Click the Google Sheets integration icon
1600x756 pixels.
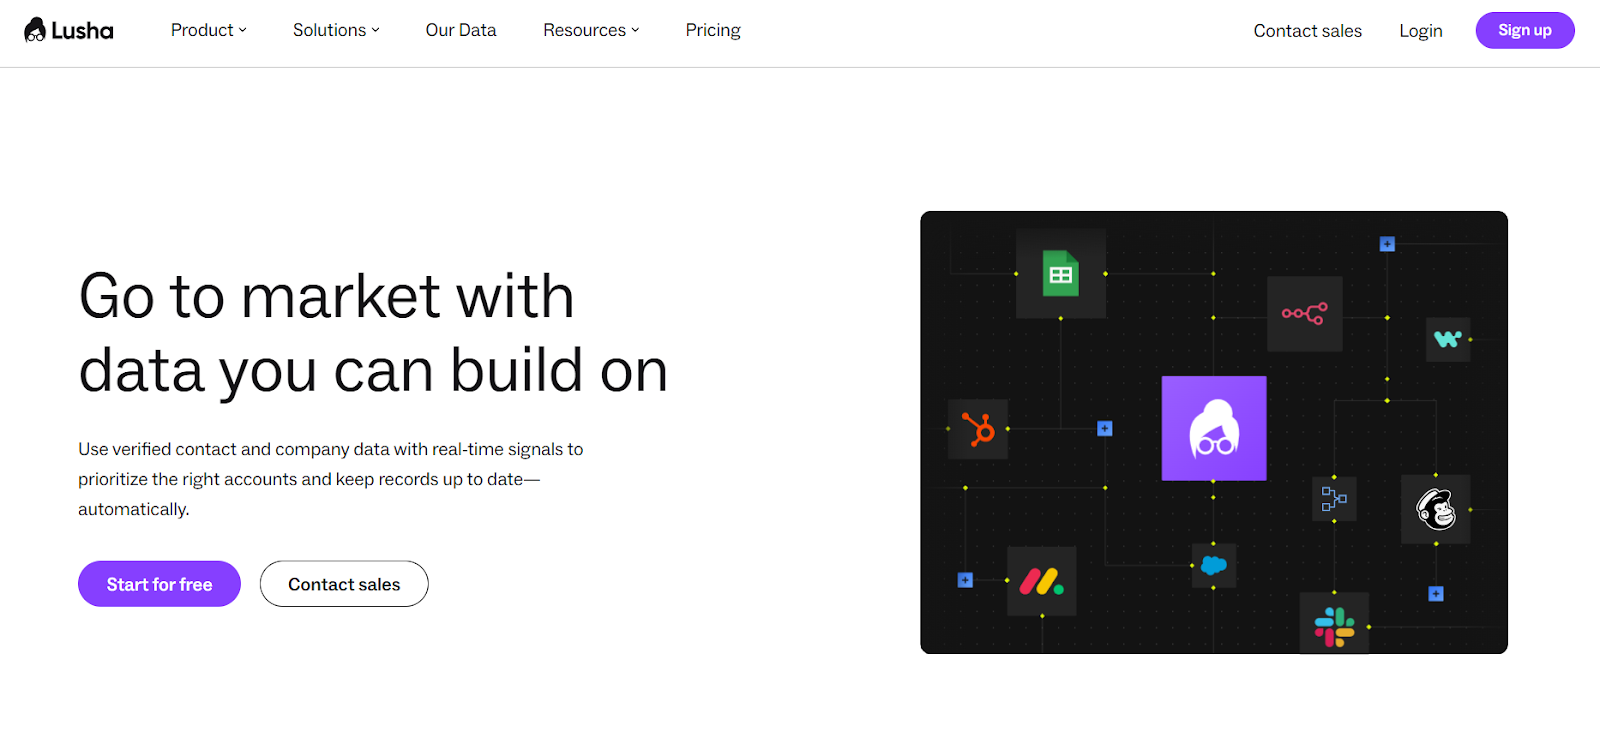point(1061,273)
